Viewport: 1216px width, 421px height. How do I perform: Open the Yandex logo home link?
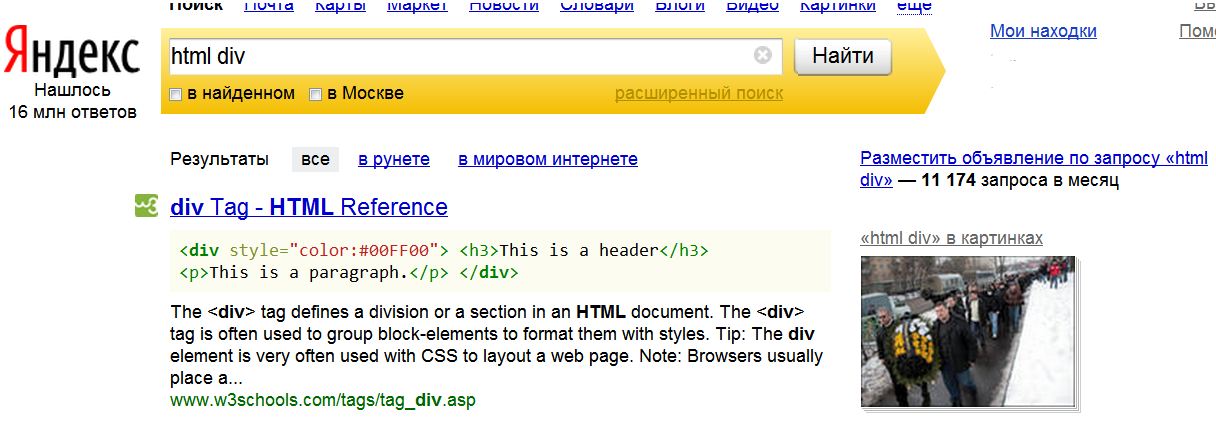click(x=71, y=54)
